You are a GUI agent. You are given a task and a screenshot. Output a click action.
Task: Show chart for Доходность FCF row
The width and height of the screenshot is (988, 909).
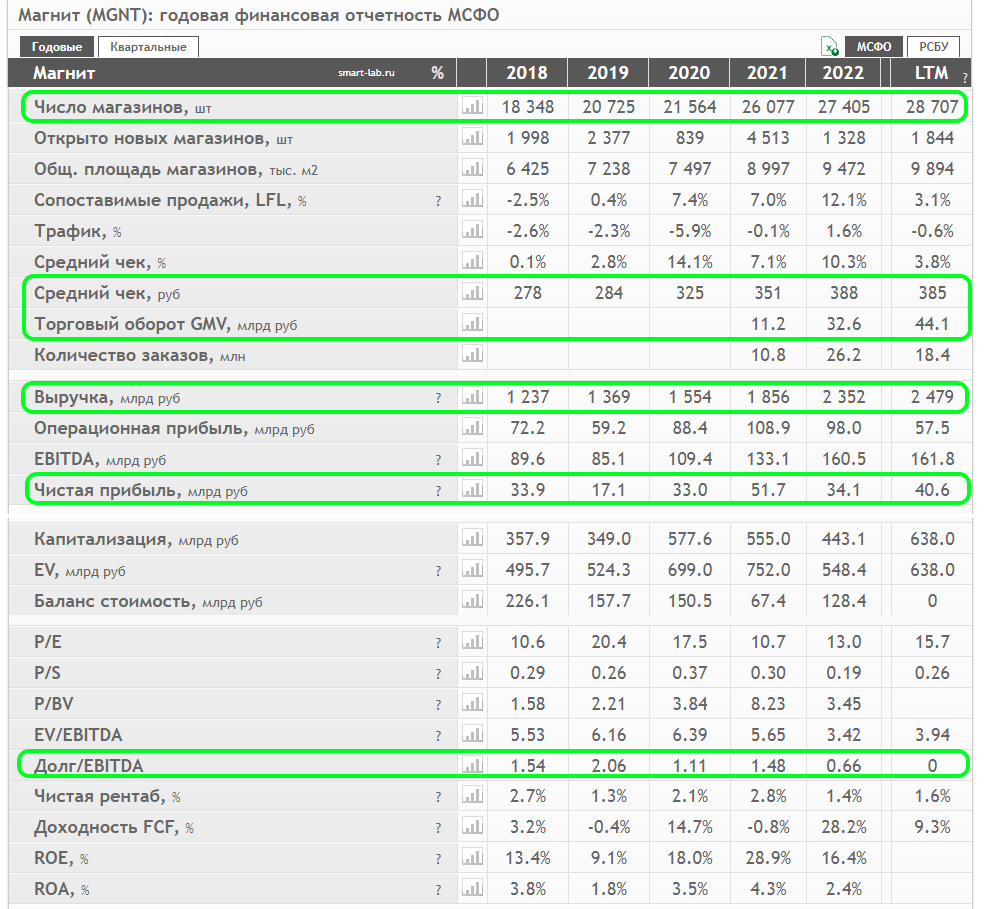click(x=472, y=826)
